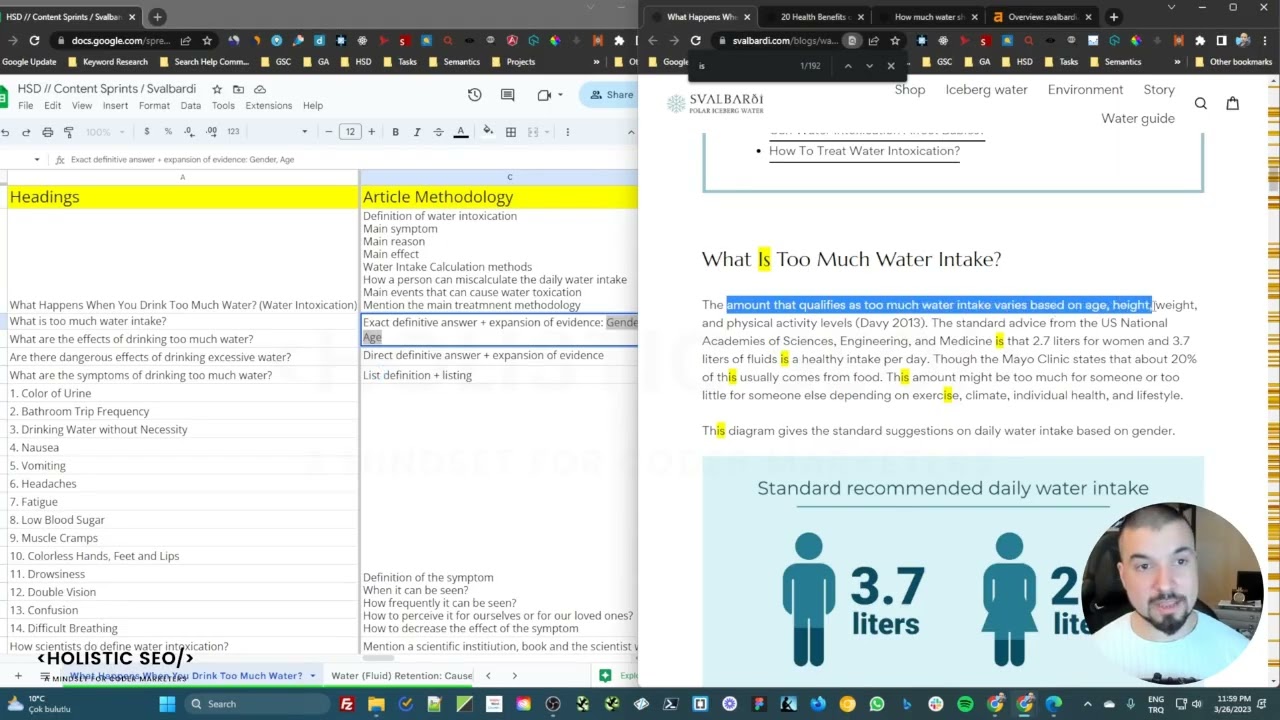
Task: Toggle italic formatting in Sheets
Action: [417, 132]
